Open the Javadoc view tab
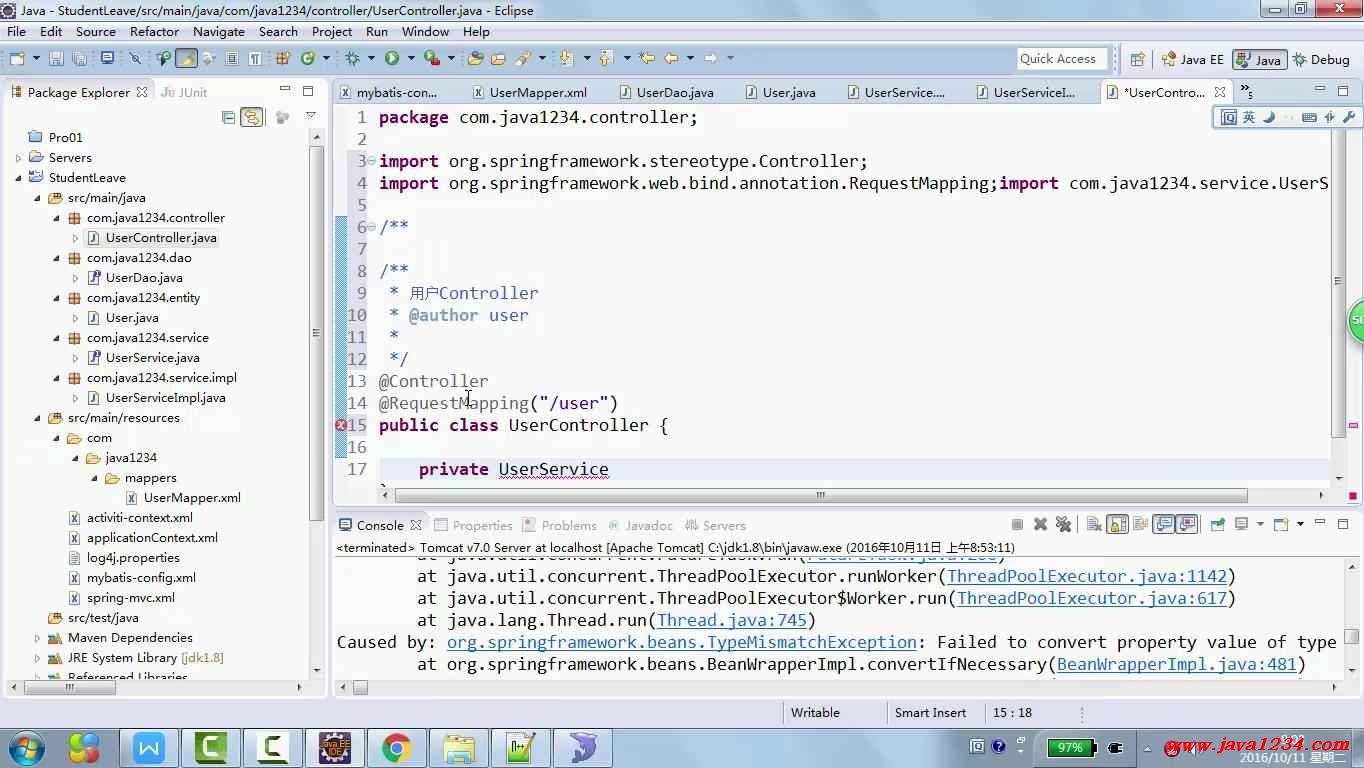Viewport: 1364px width, 768px height. tap(639, 525)
